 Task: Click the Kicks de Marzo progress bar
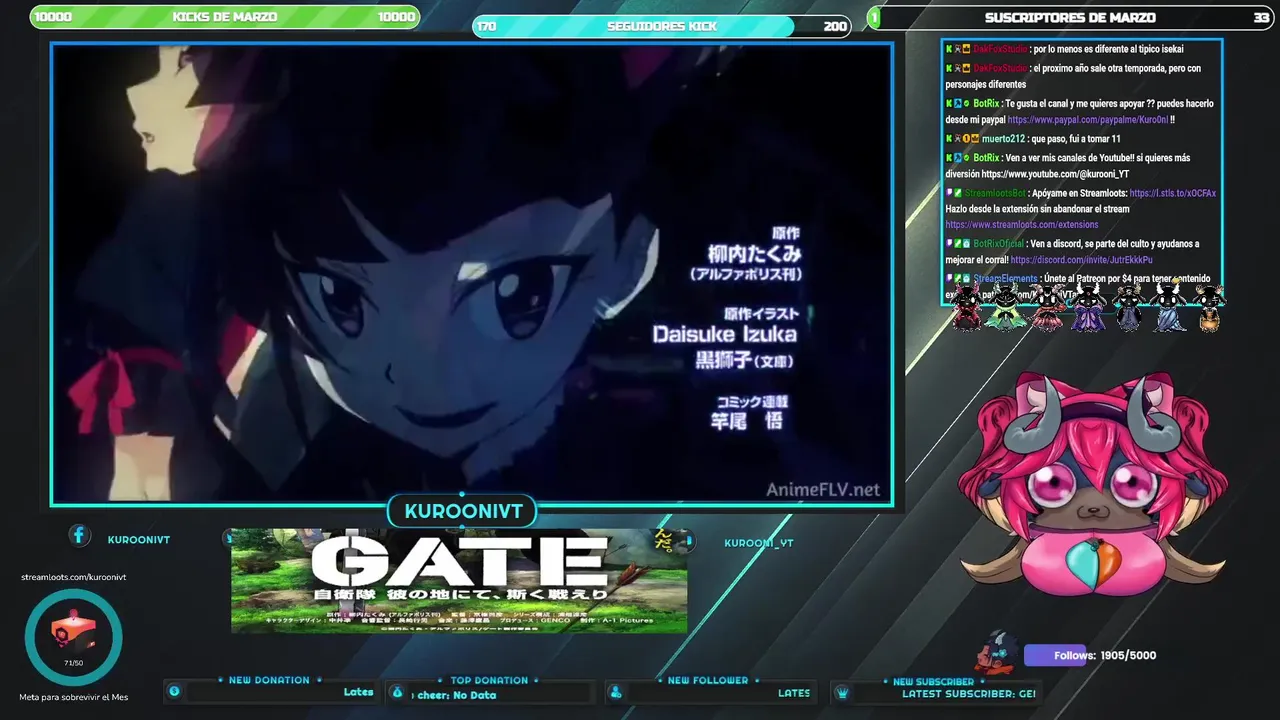point(224,16)
